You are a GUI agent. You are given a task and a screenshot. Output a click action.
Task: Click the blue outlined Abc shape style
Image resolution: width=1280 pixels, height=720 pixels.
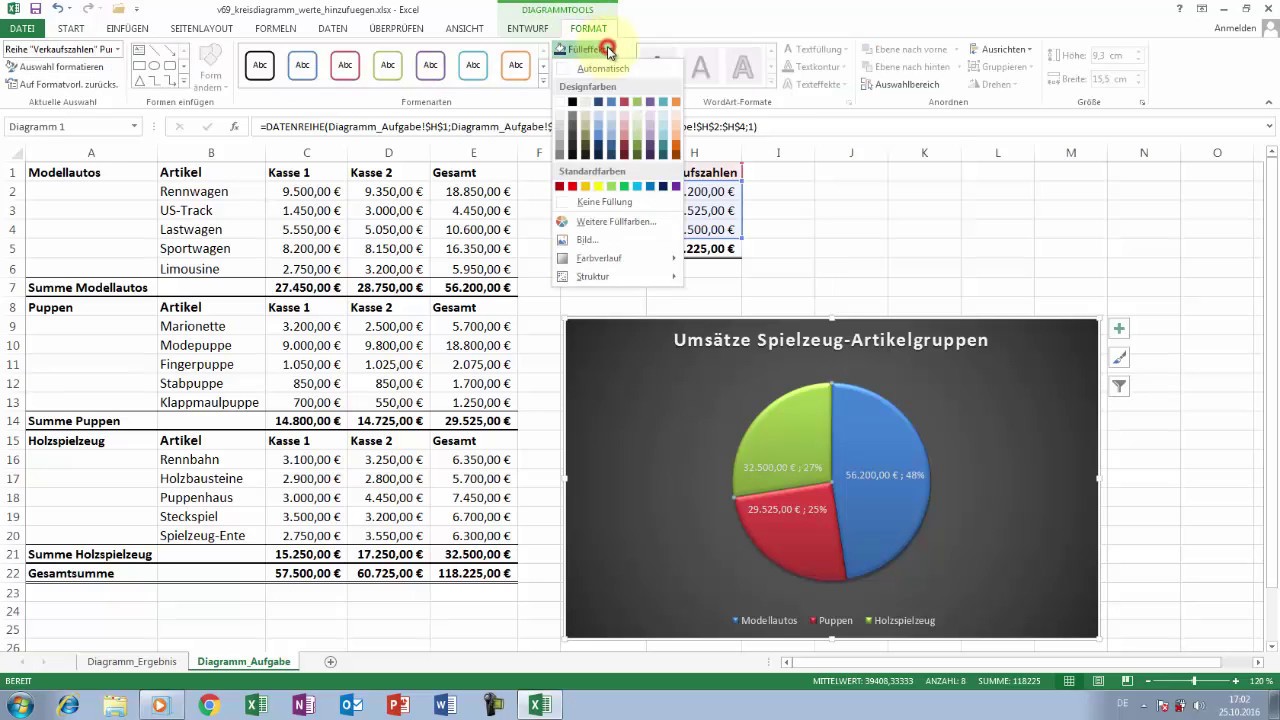[302, 65]
